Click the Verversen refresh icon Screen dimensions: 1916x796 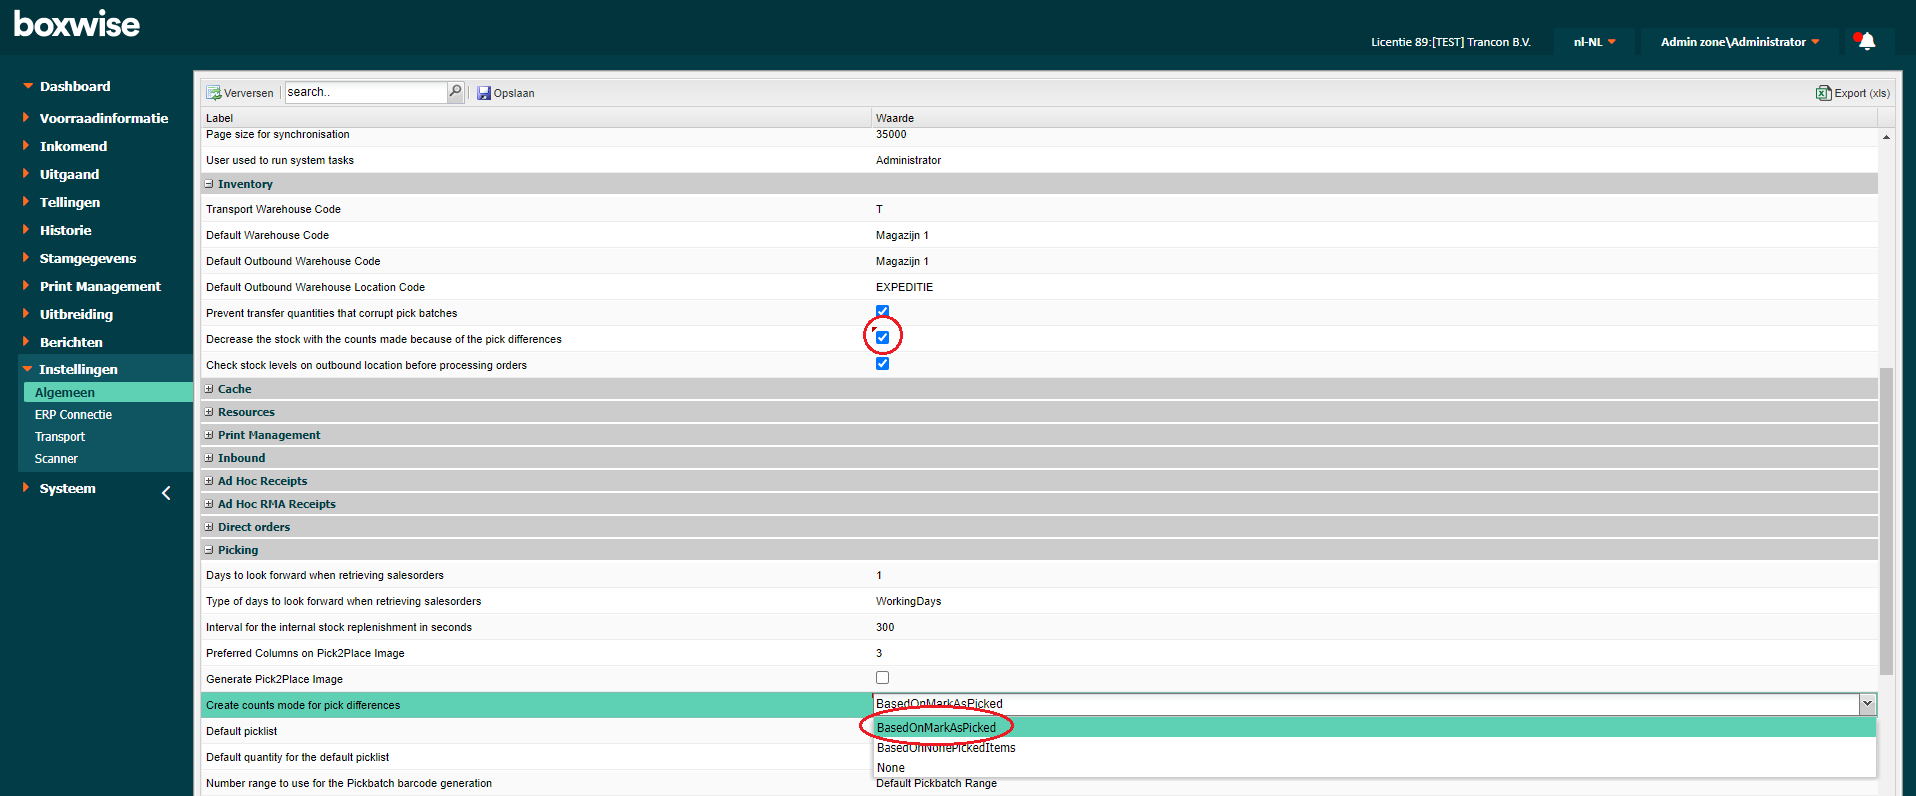coord(213,93)
